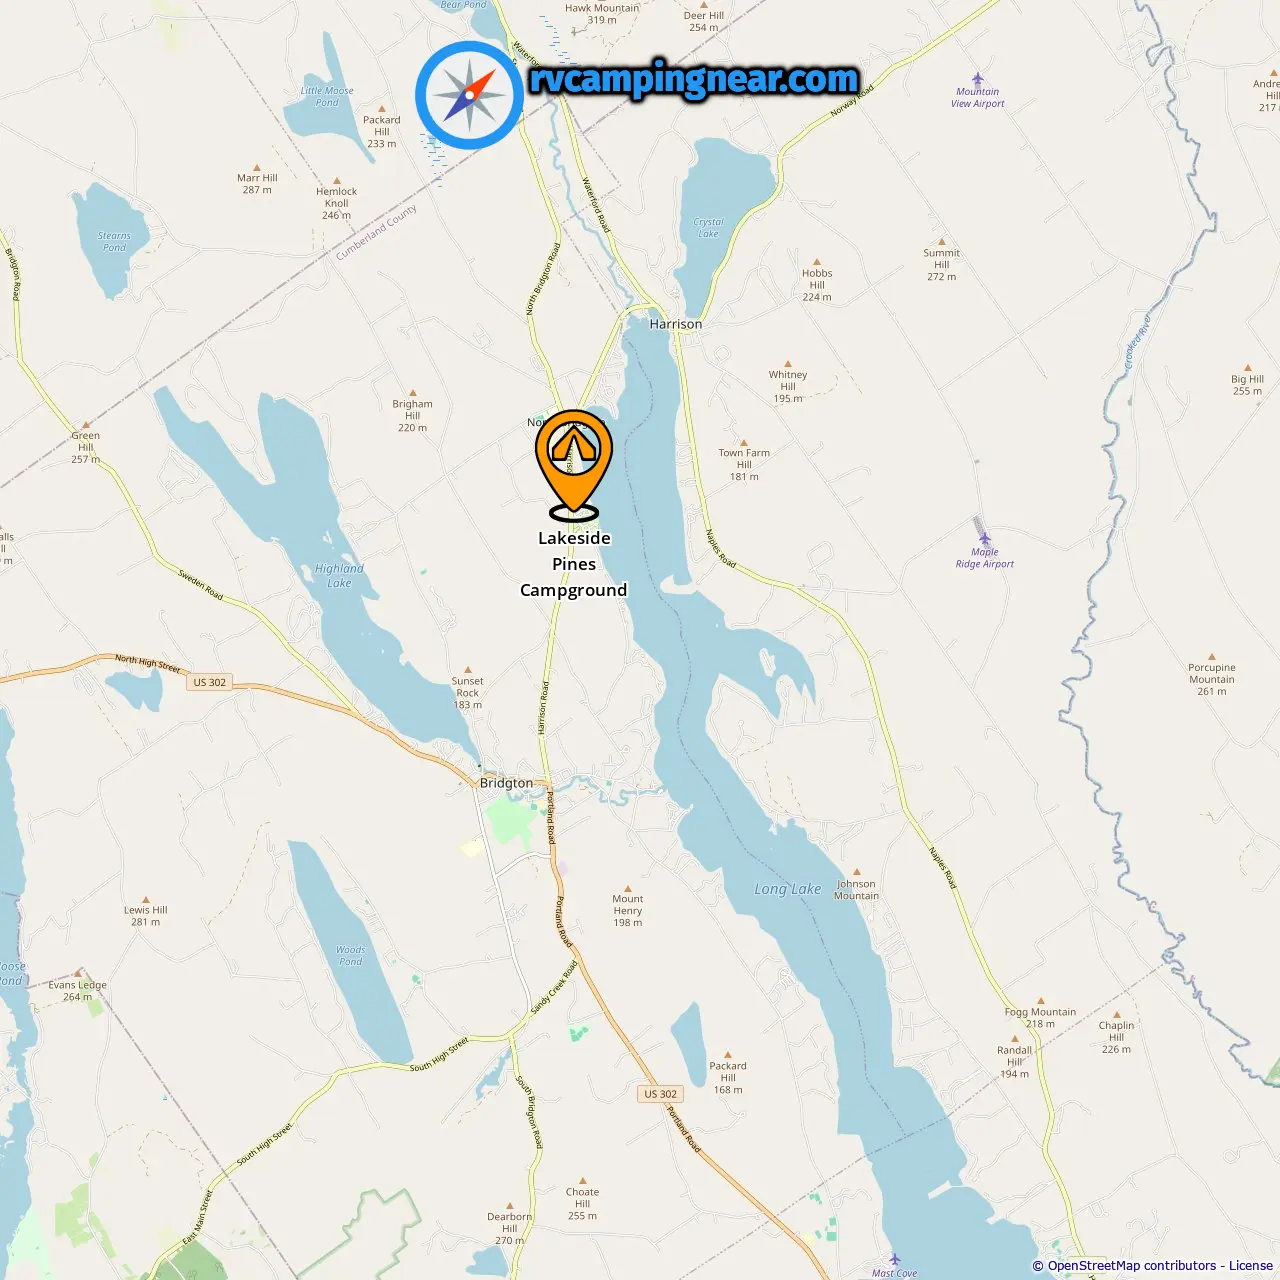Click the US 302 shield near Bridgton
Viewport: 1280px width, 1280px height.
click(x=210, y=682)
